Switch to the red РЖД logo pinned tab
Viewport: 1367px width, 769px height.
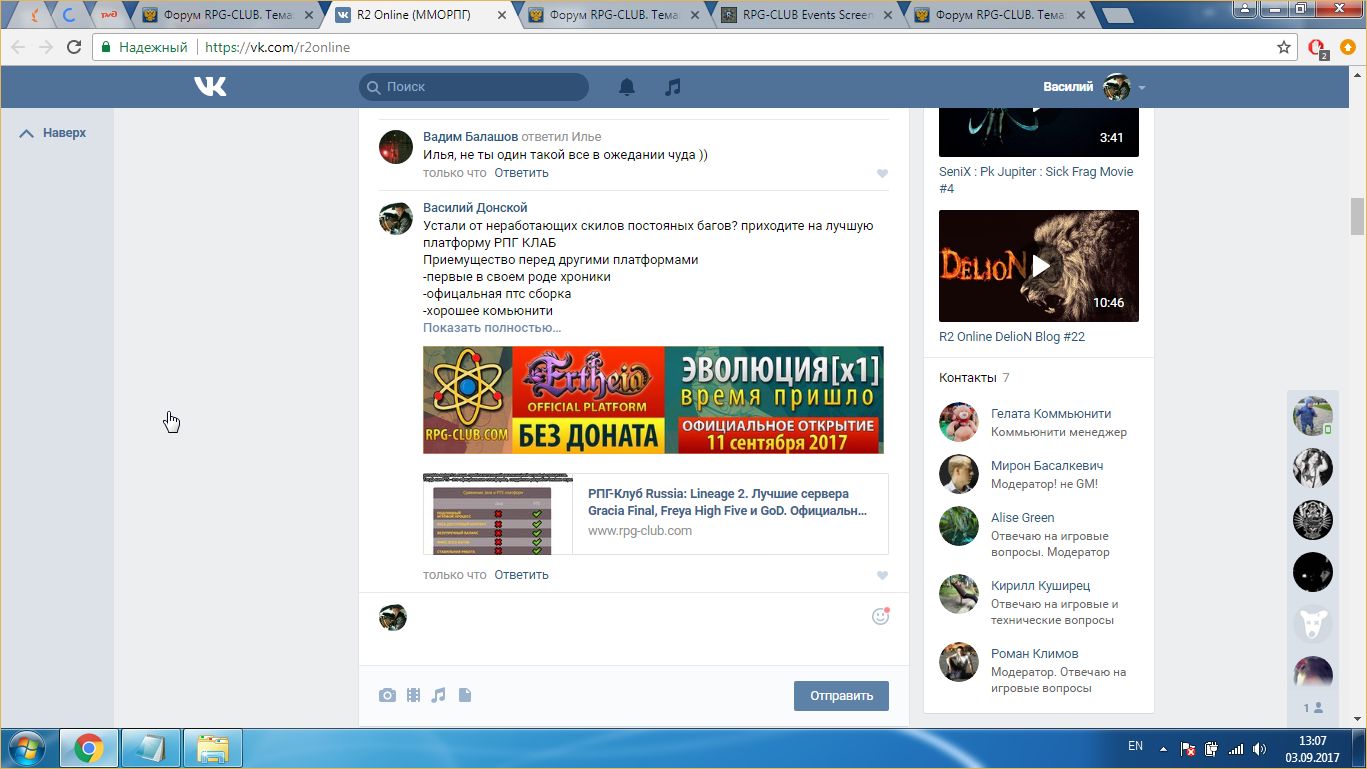[109, 15]
